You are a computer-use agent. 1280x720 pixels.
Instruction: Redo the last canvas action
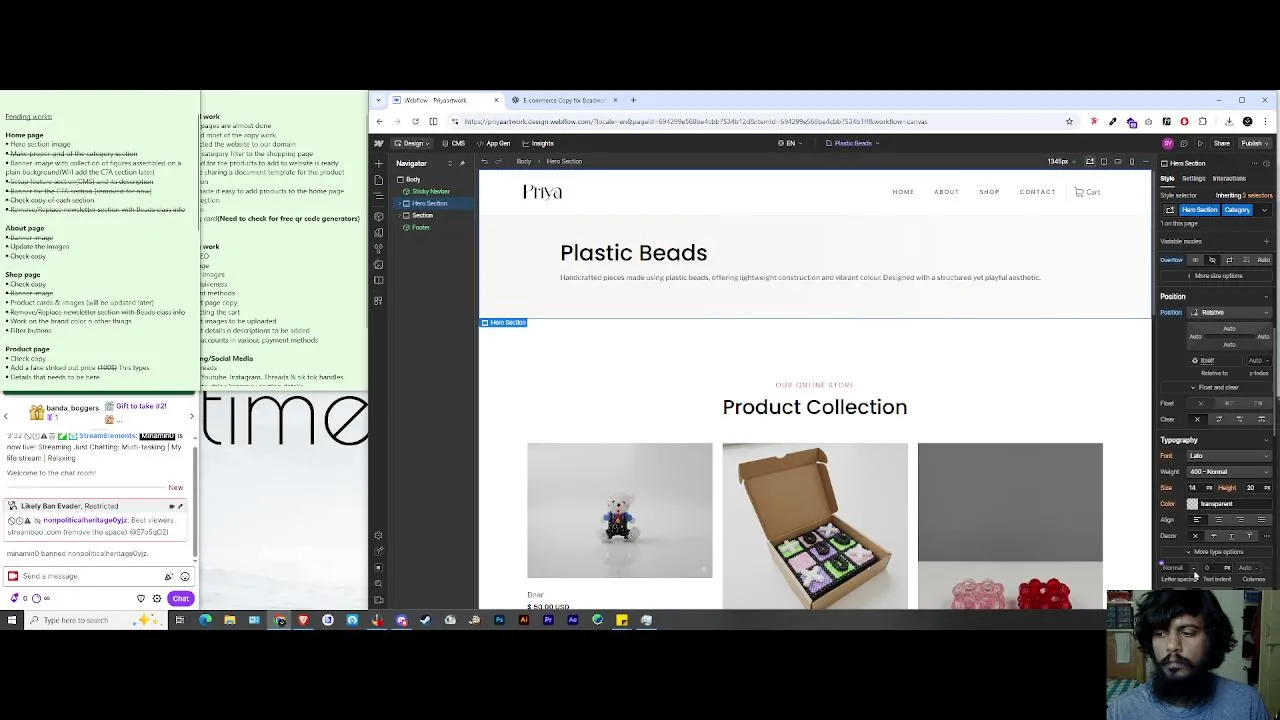(x=499, y=161)
